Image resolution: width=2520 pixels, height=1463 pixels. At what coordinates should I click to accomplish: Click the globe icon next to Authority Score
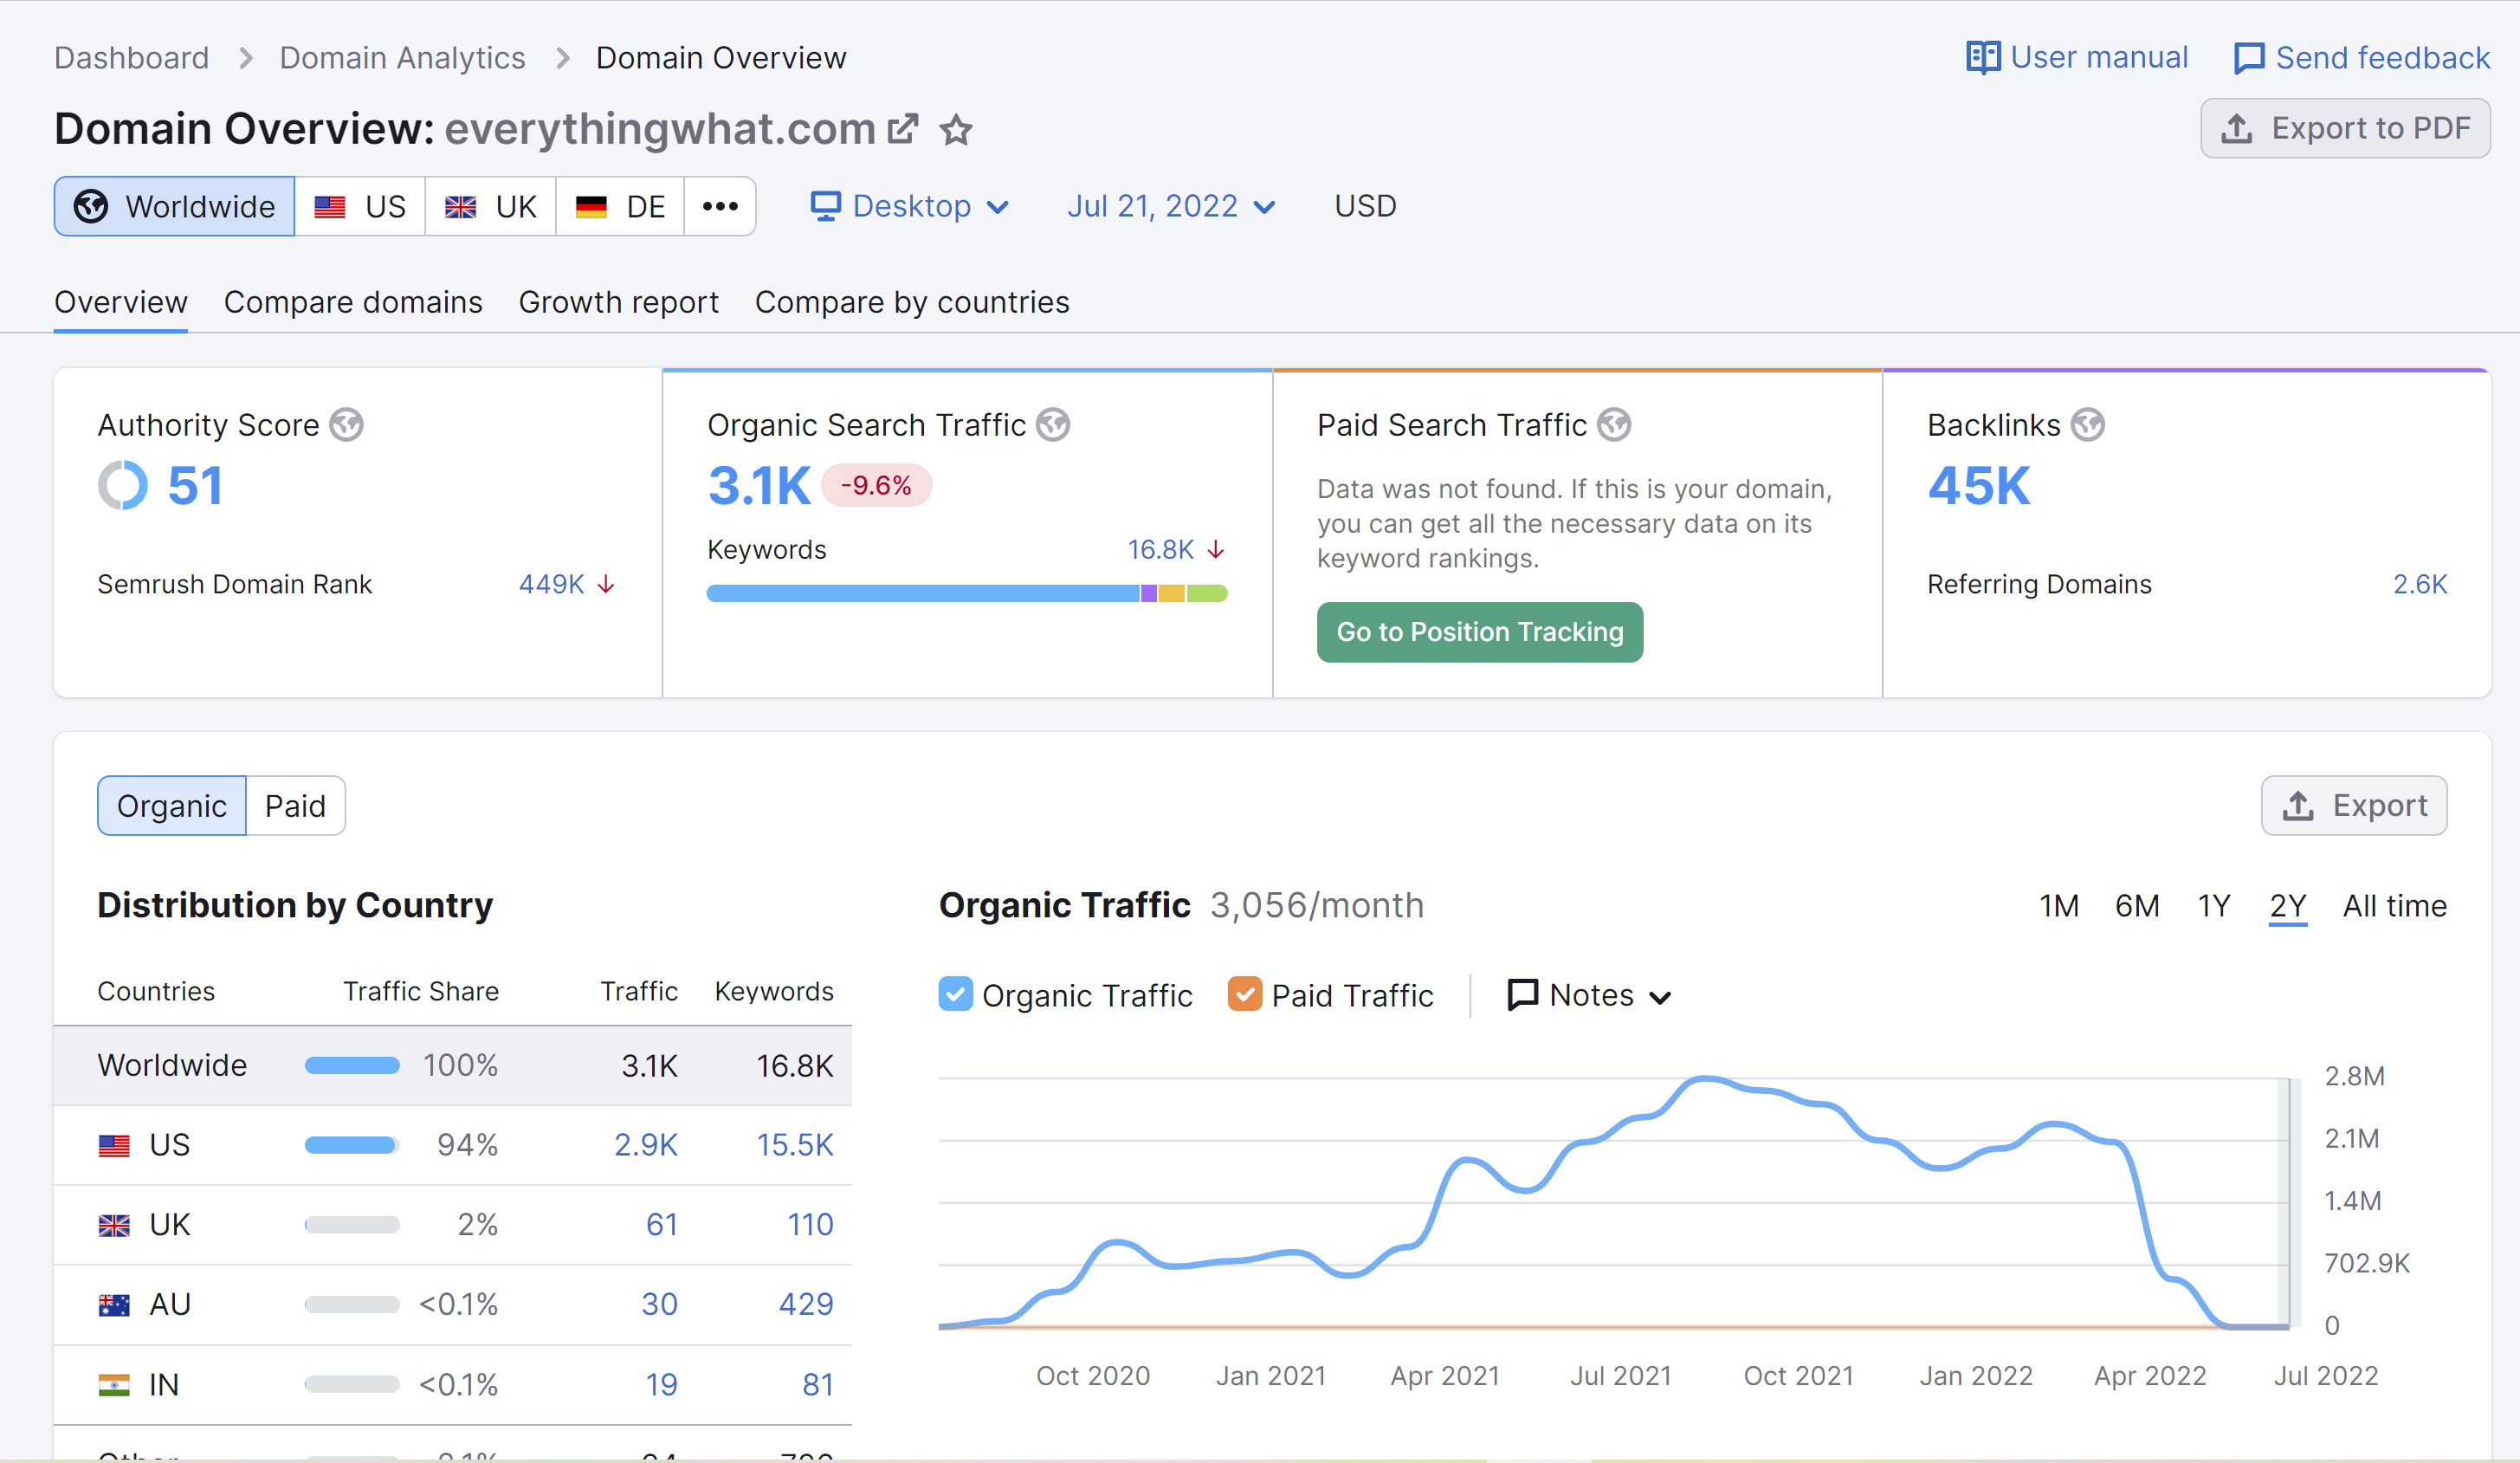click(x=347, y=425)
